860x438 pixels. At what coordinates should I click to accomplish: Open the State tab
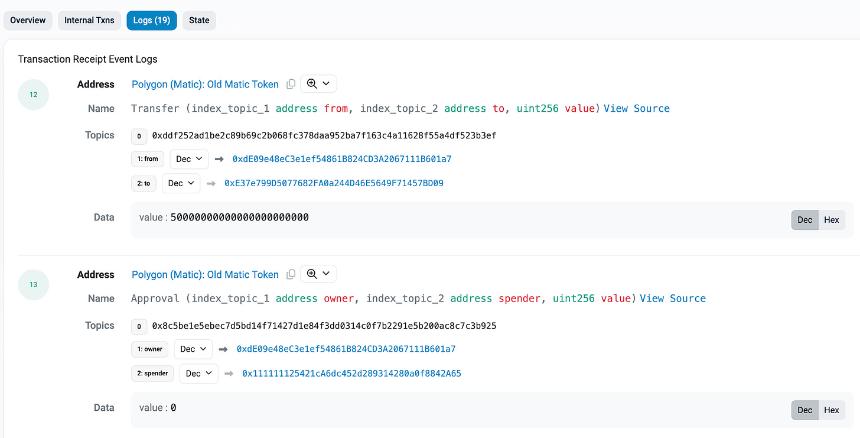point(199,20)
